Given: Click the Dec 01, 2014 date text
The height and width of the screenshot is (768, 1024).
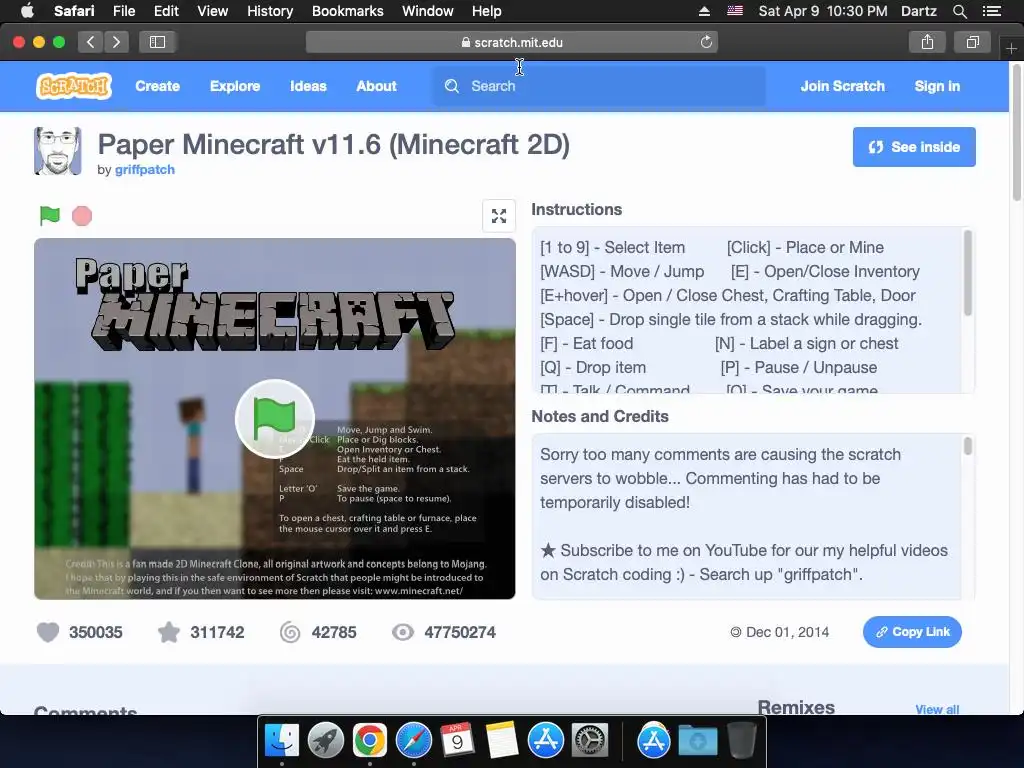Looking at the screenshot, I should [787, 632].
